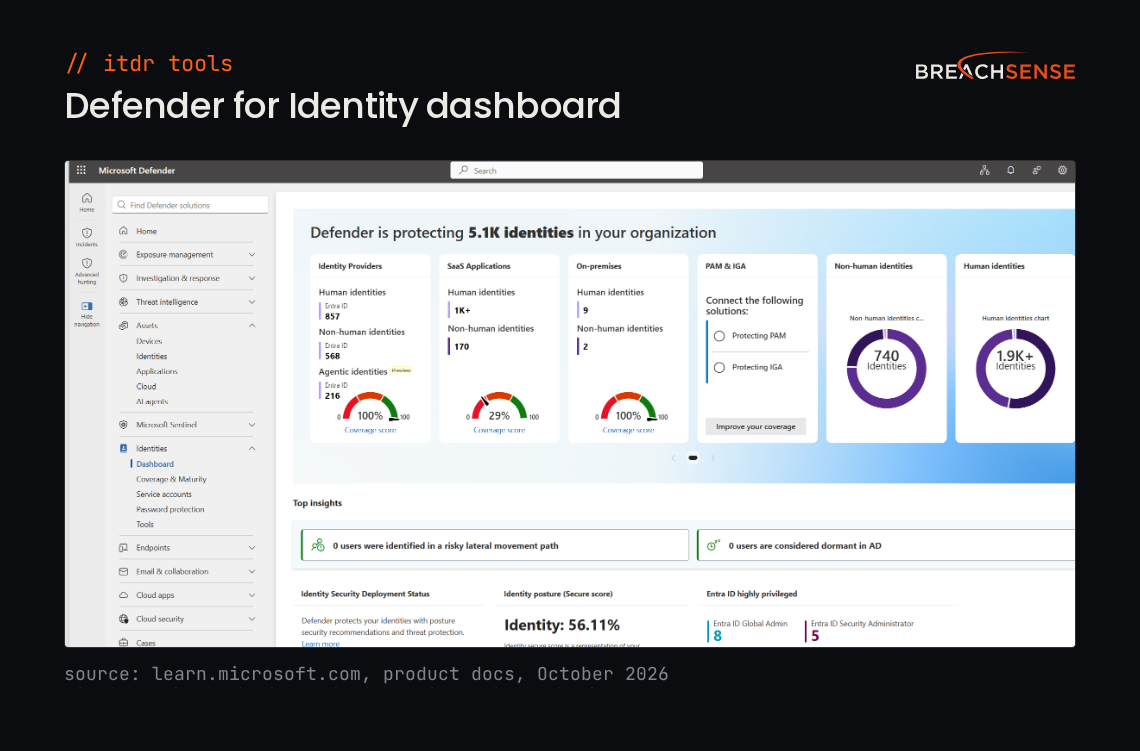Open the settings gear in the top bar
1140x751 pixels.
(x=1062, y=170)
